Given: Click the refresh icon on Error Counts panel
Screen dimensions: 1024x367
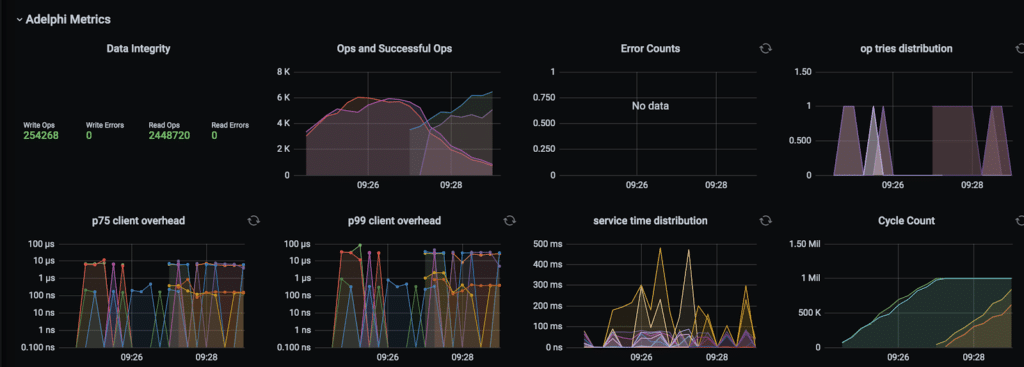Looking at the screenshot, I should pyautogui.click(x=765, y=48).
